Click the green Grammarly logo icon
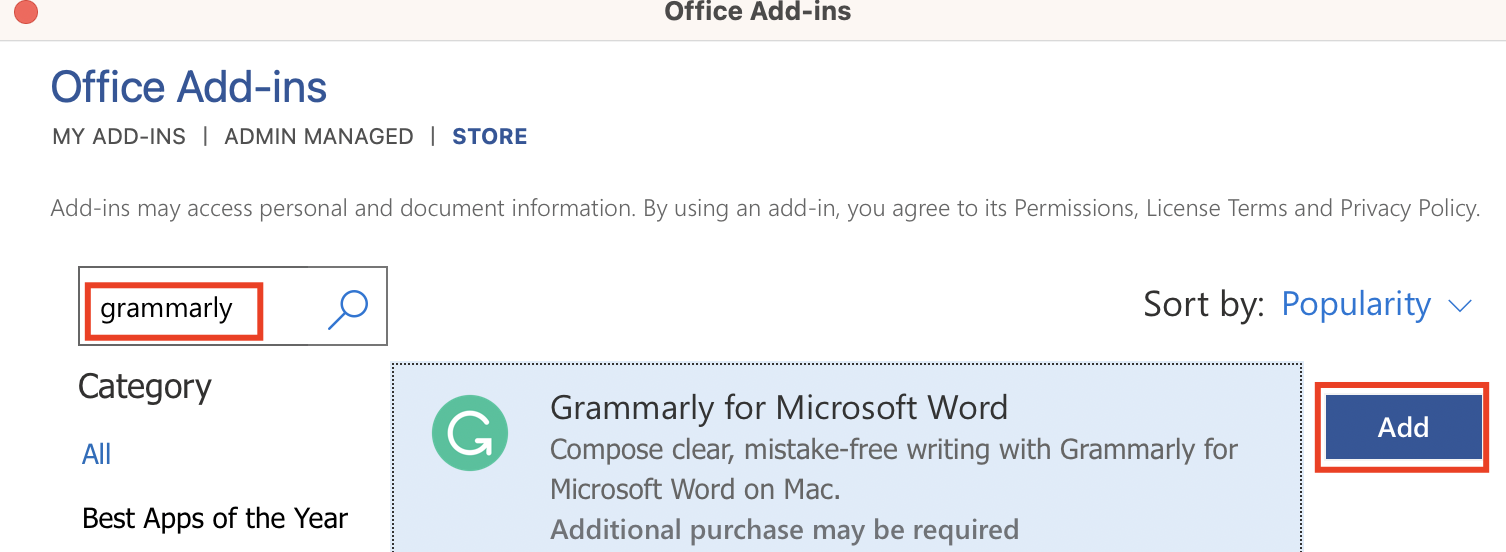Viewport: 1506px width, 552px height. tap(470, 433)
